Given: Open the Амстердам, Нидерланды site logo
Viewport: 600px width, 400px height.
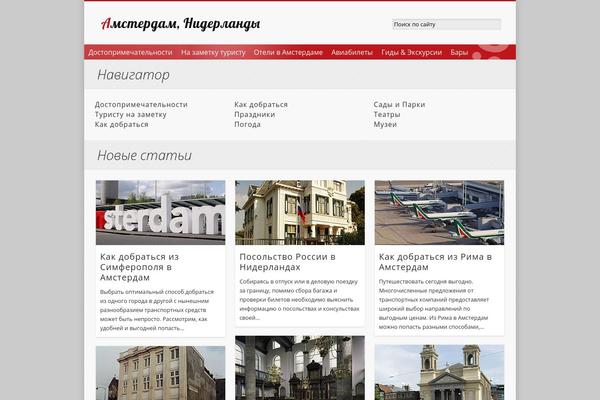Looking at the screenshot, I should pos(181,24).
